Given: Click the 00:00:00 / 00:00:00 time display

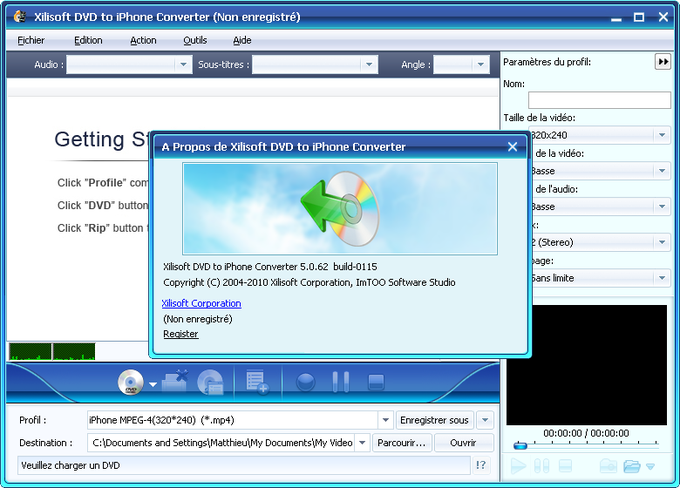Looking at the screenshot, I should pos(586,433).
